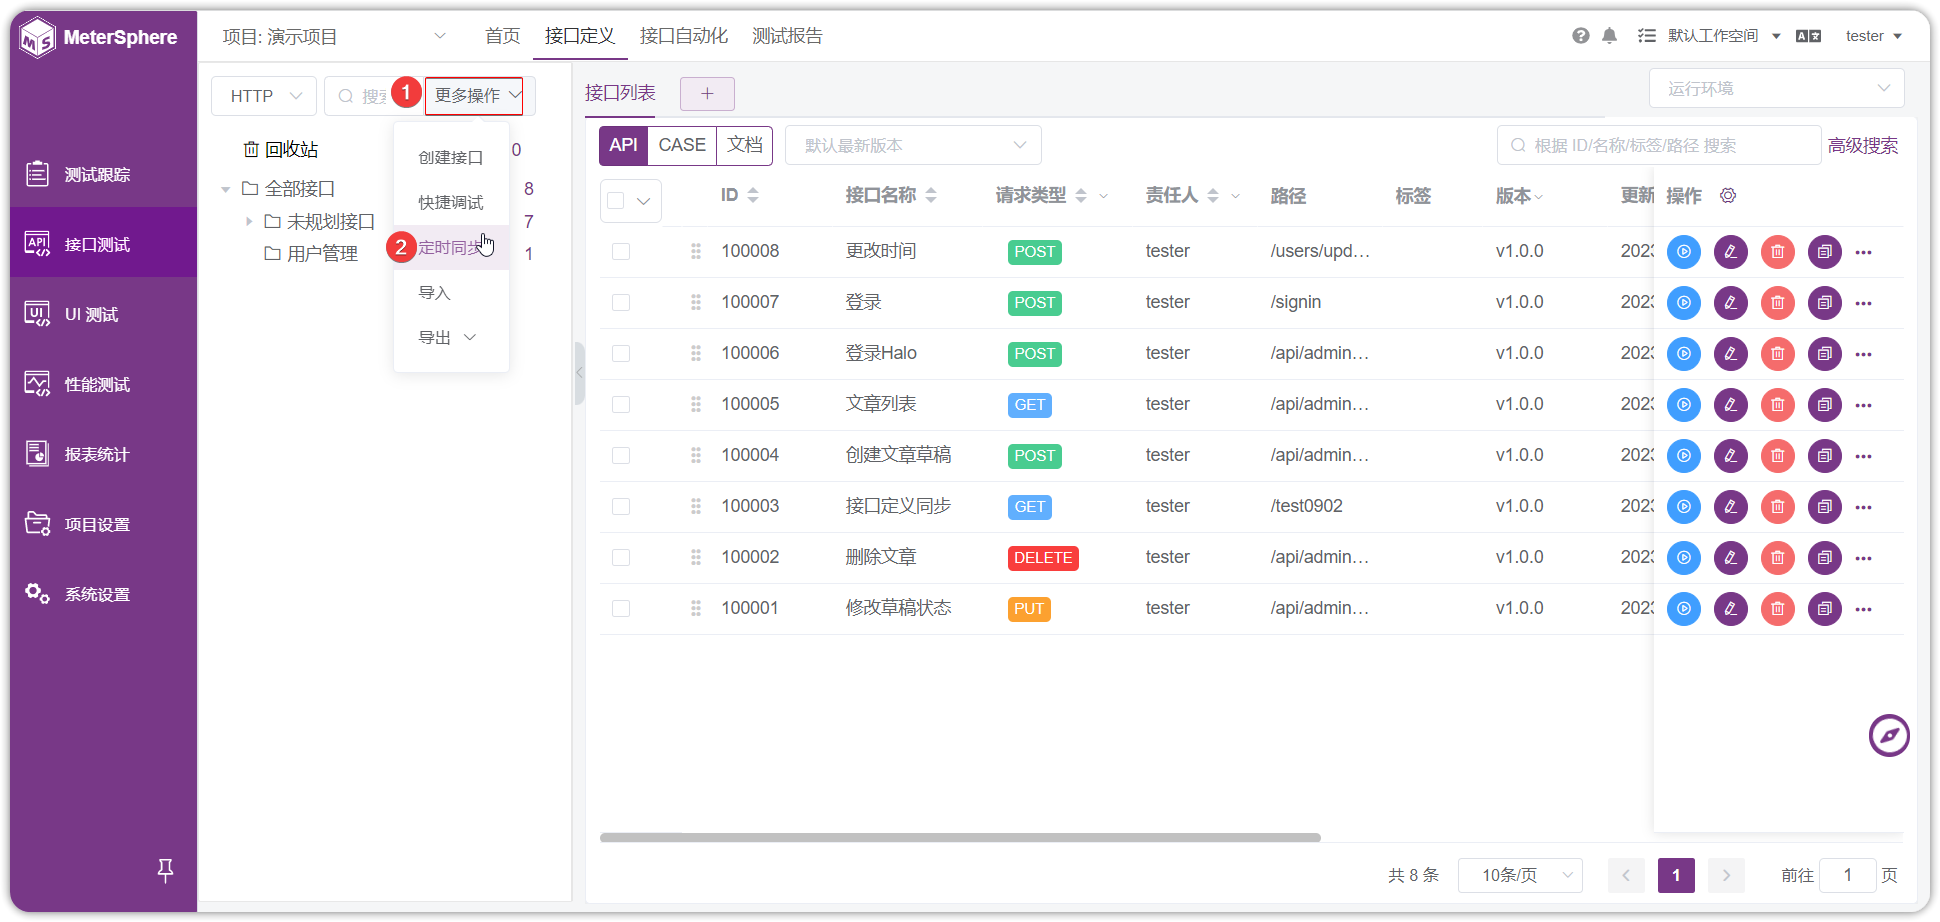Open notifications bell icon
Image resolution: width=1940 pixels, height=922 pixels.
(x=1609, y=36)
